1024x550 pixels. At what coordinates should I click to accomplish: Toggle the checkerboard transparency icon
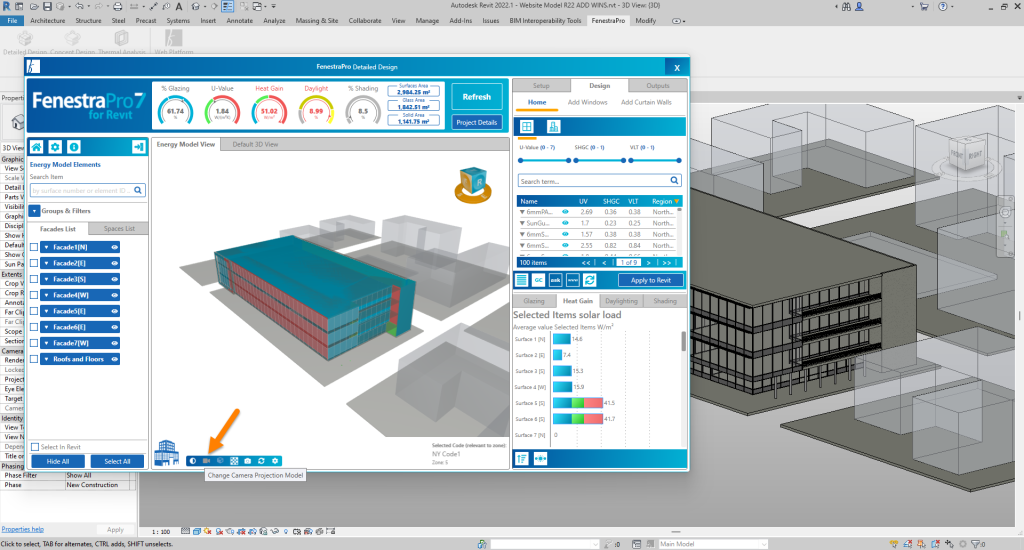[234, 461]
